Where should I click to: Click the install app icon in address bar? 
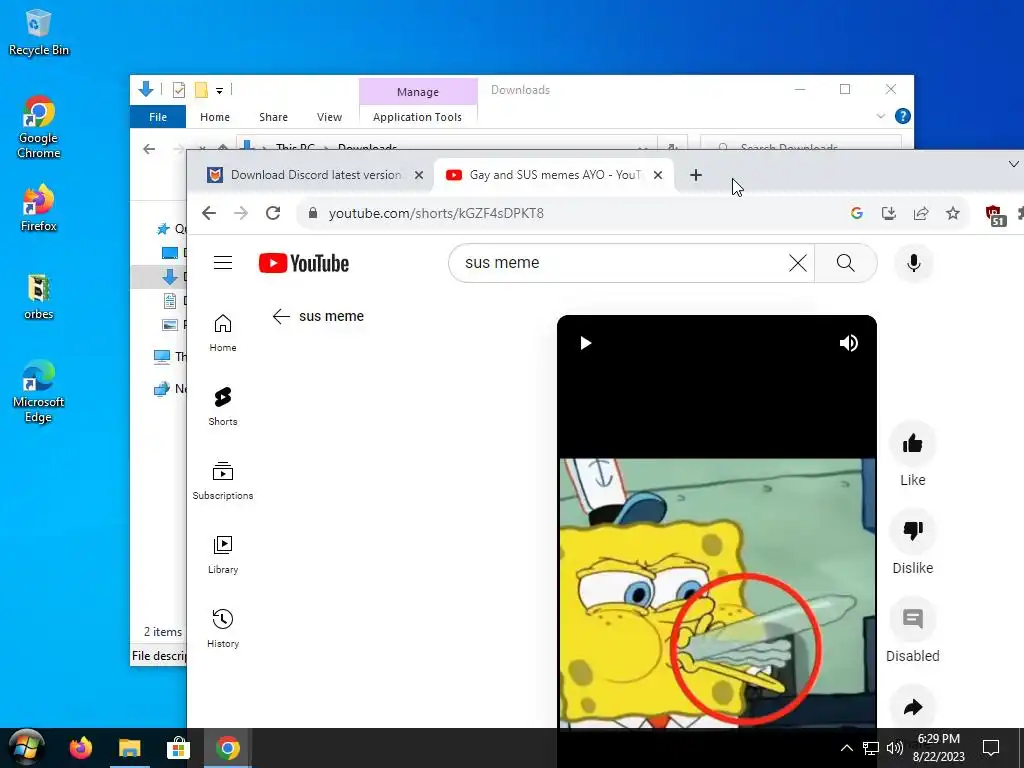(889, 213)
